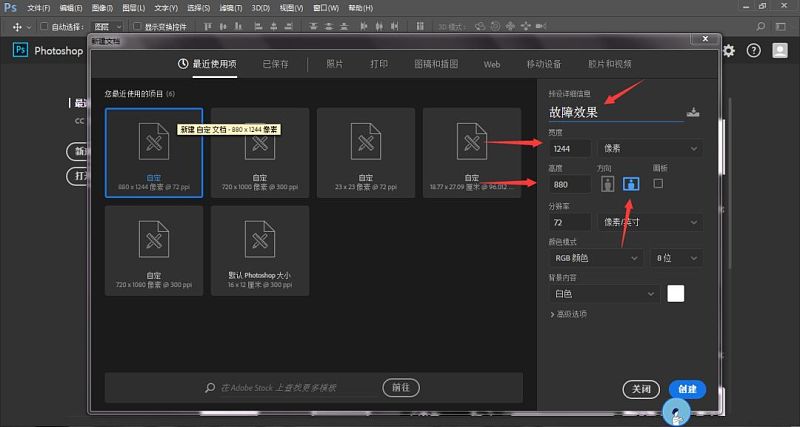Image resolution: width=800 pixels, height=427 pixels.
Task: Click the 创建 button
Action: pyautogui.click(x=687, y=389)
